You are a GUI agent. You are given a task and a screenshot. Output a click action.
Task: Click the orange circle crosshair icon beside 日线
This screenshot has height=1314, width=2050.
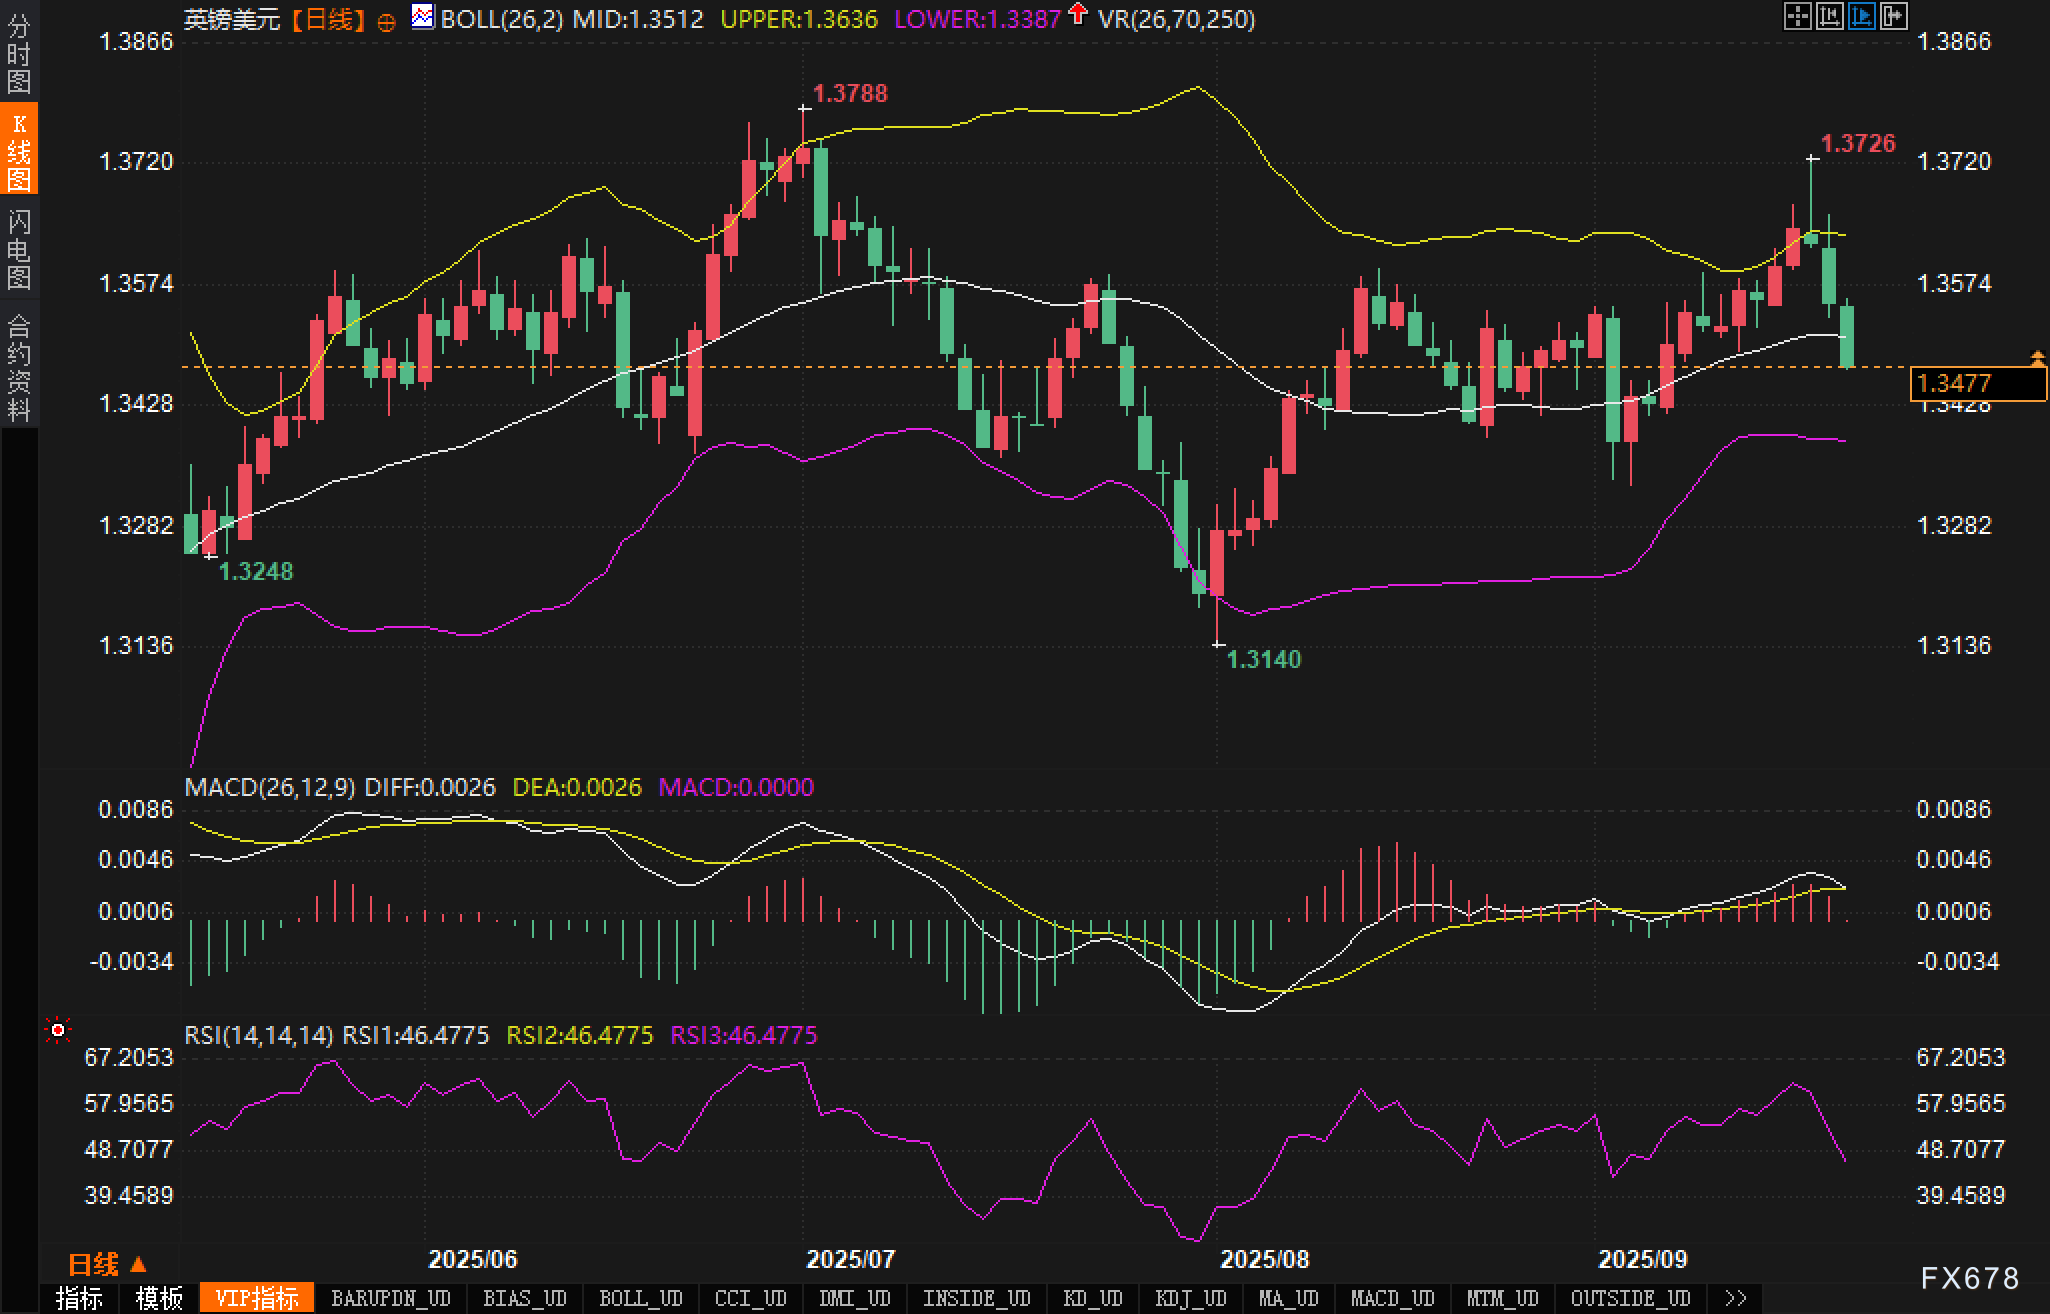(386, 22)
